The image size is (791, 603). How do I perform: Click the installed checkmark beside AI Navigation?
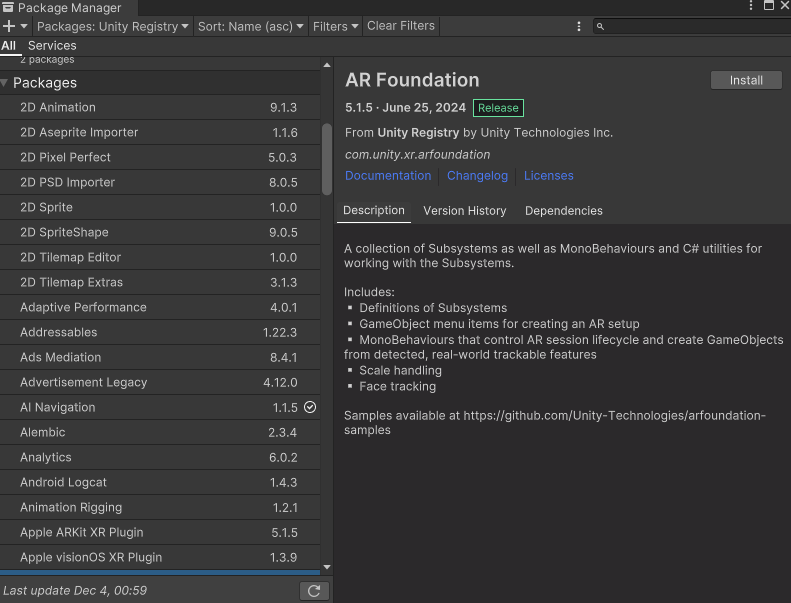tap(310, 407)
